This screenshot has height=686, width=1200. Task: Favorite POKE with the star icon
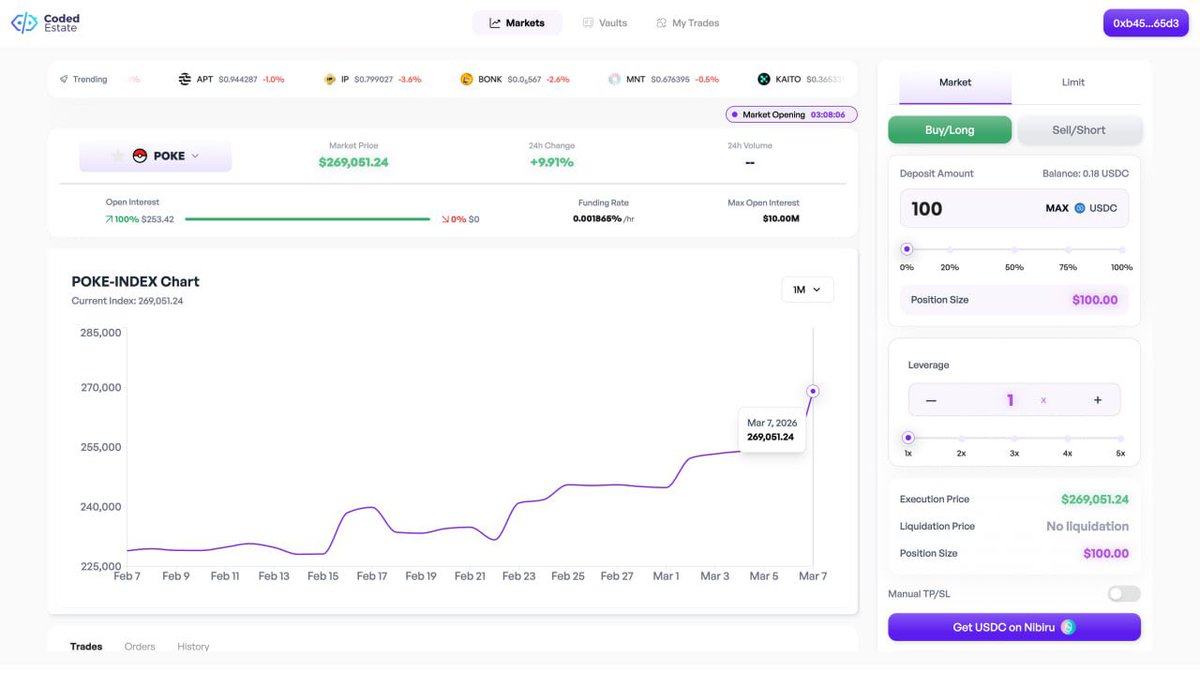pyautogui.click(x=118, y=156)
